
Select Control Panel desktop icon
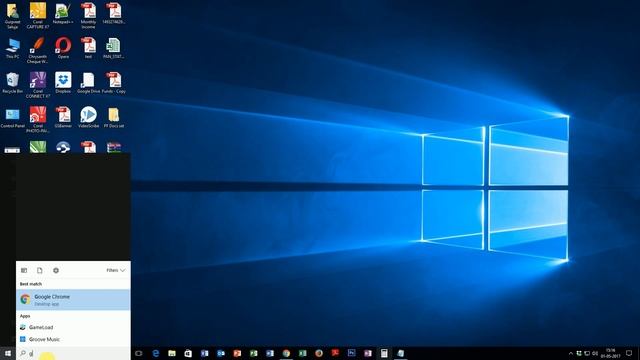point(13,118)
